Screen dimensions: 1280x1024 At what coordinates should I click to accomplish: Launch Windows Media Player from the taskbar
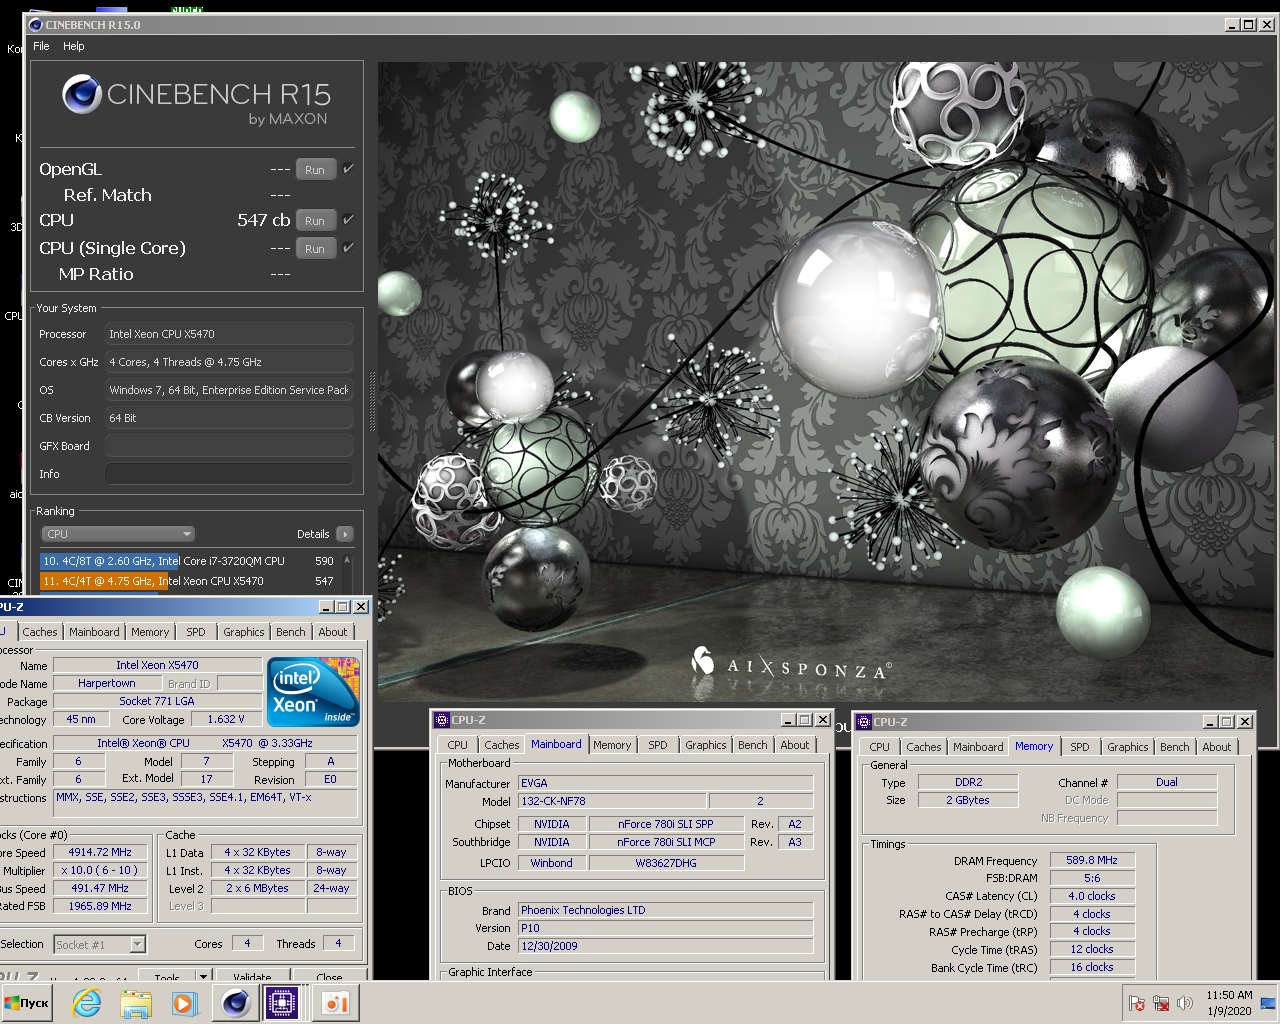pos(184,1003)
